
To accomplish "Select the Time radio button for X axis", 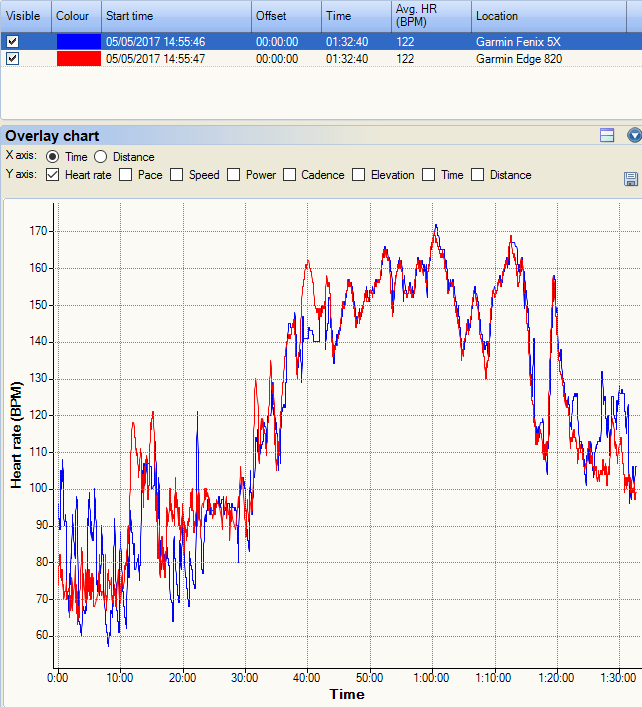I will 53,157.
